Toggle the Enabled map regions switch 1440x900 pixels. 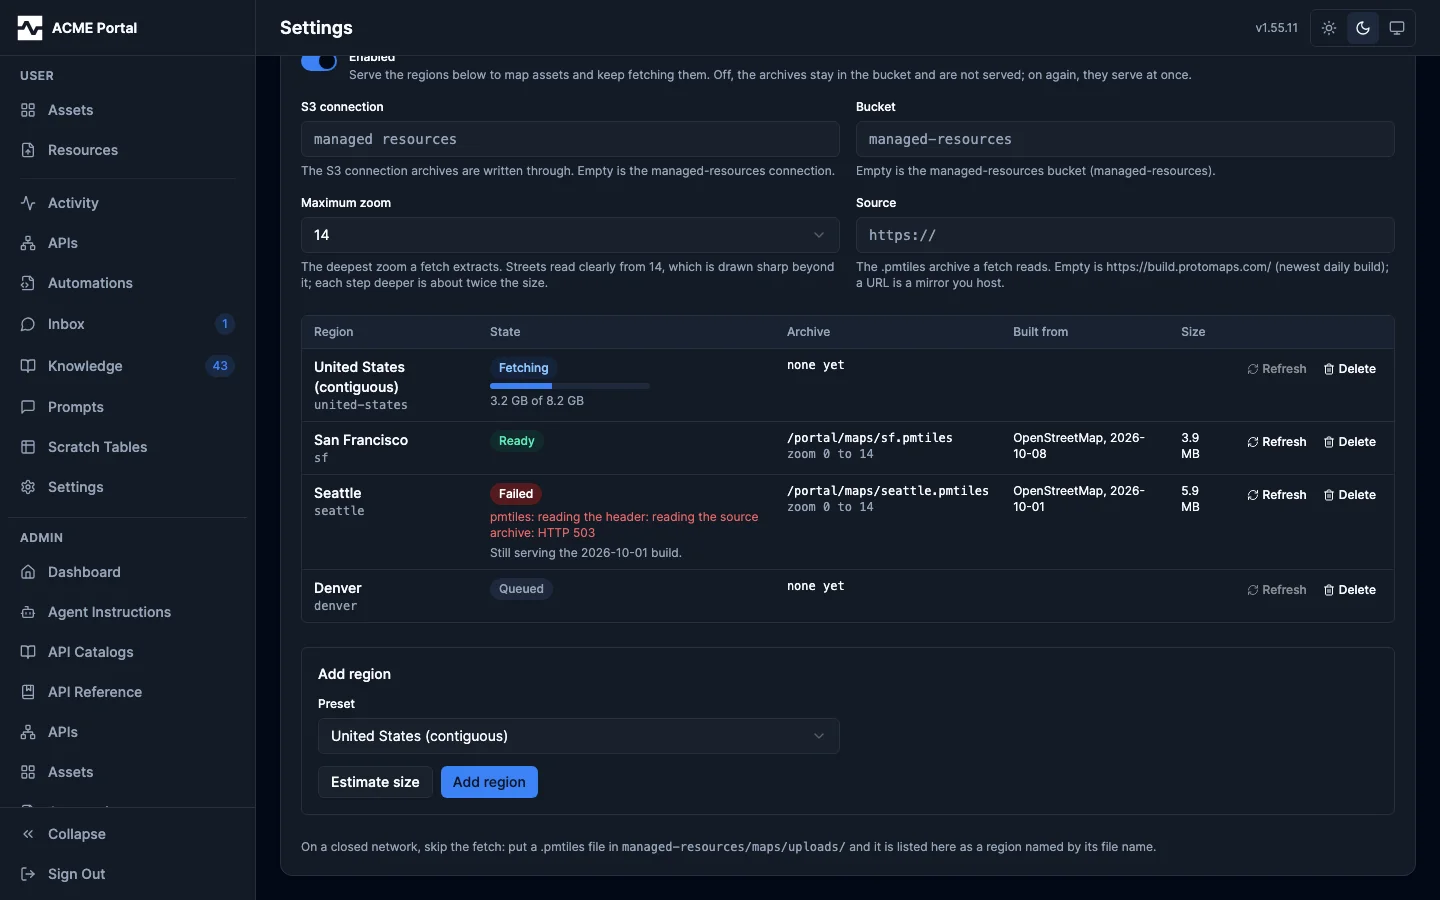click(x=319, y=62)
